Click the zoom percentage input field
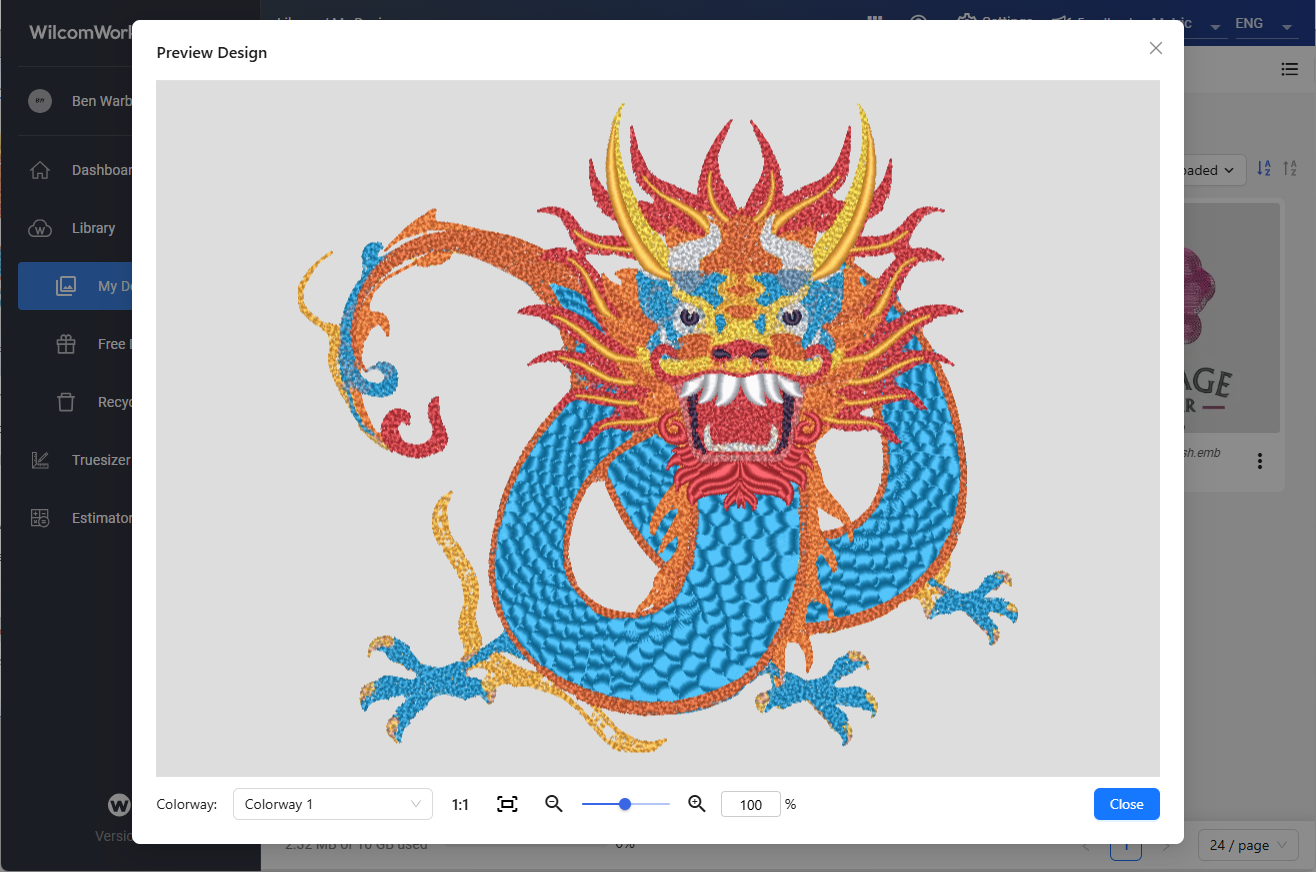The image size is (1316, 872). tap(750, 804)
